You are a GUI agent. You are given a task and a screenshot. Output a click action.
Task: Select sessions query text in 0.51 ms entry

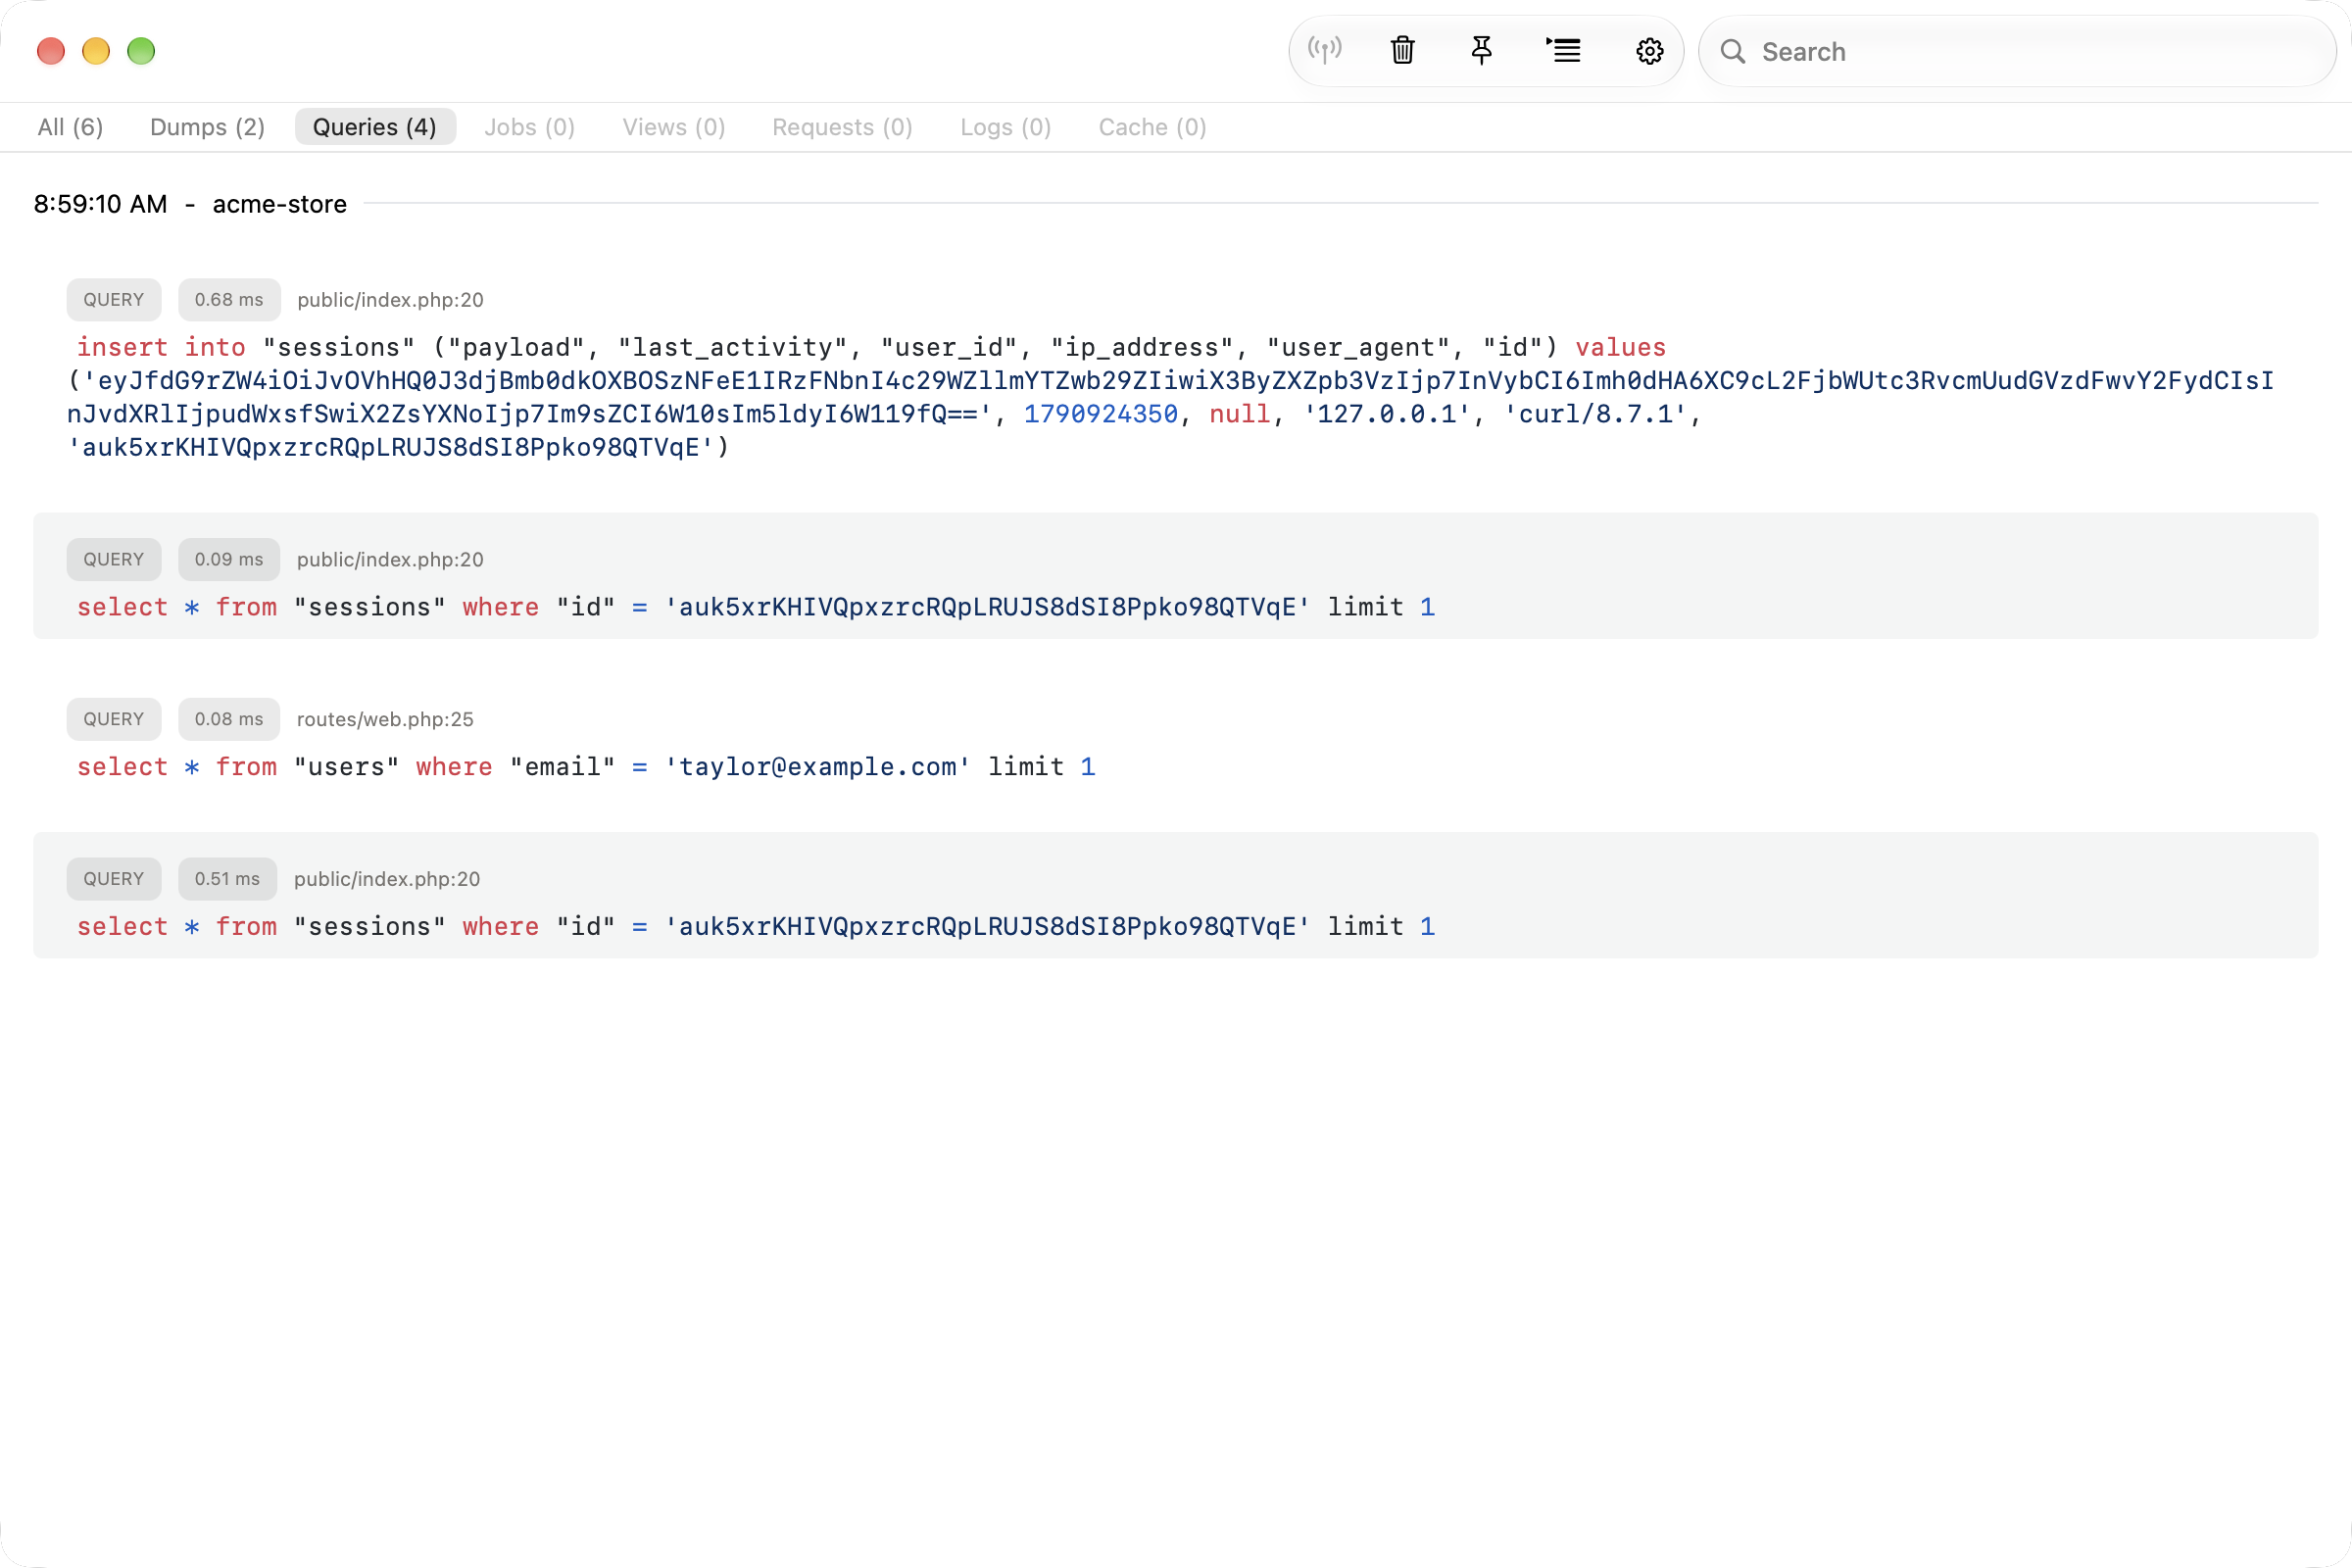756,927
